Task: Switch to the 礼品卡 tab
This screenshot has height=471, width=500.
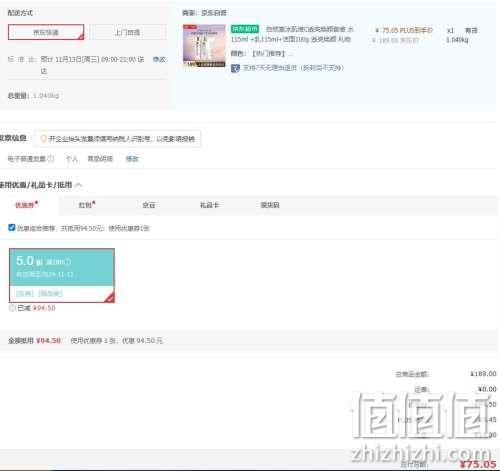Action: click(209, 205)
